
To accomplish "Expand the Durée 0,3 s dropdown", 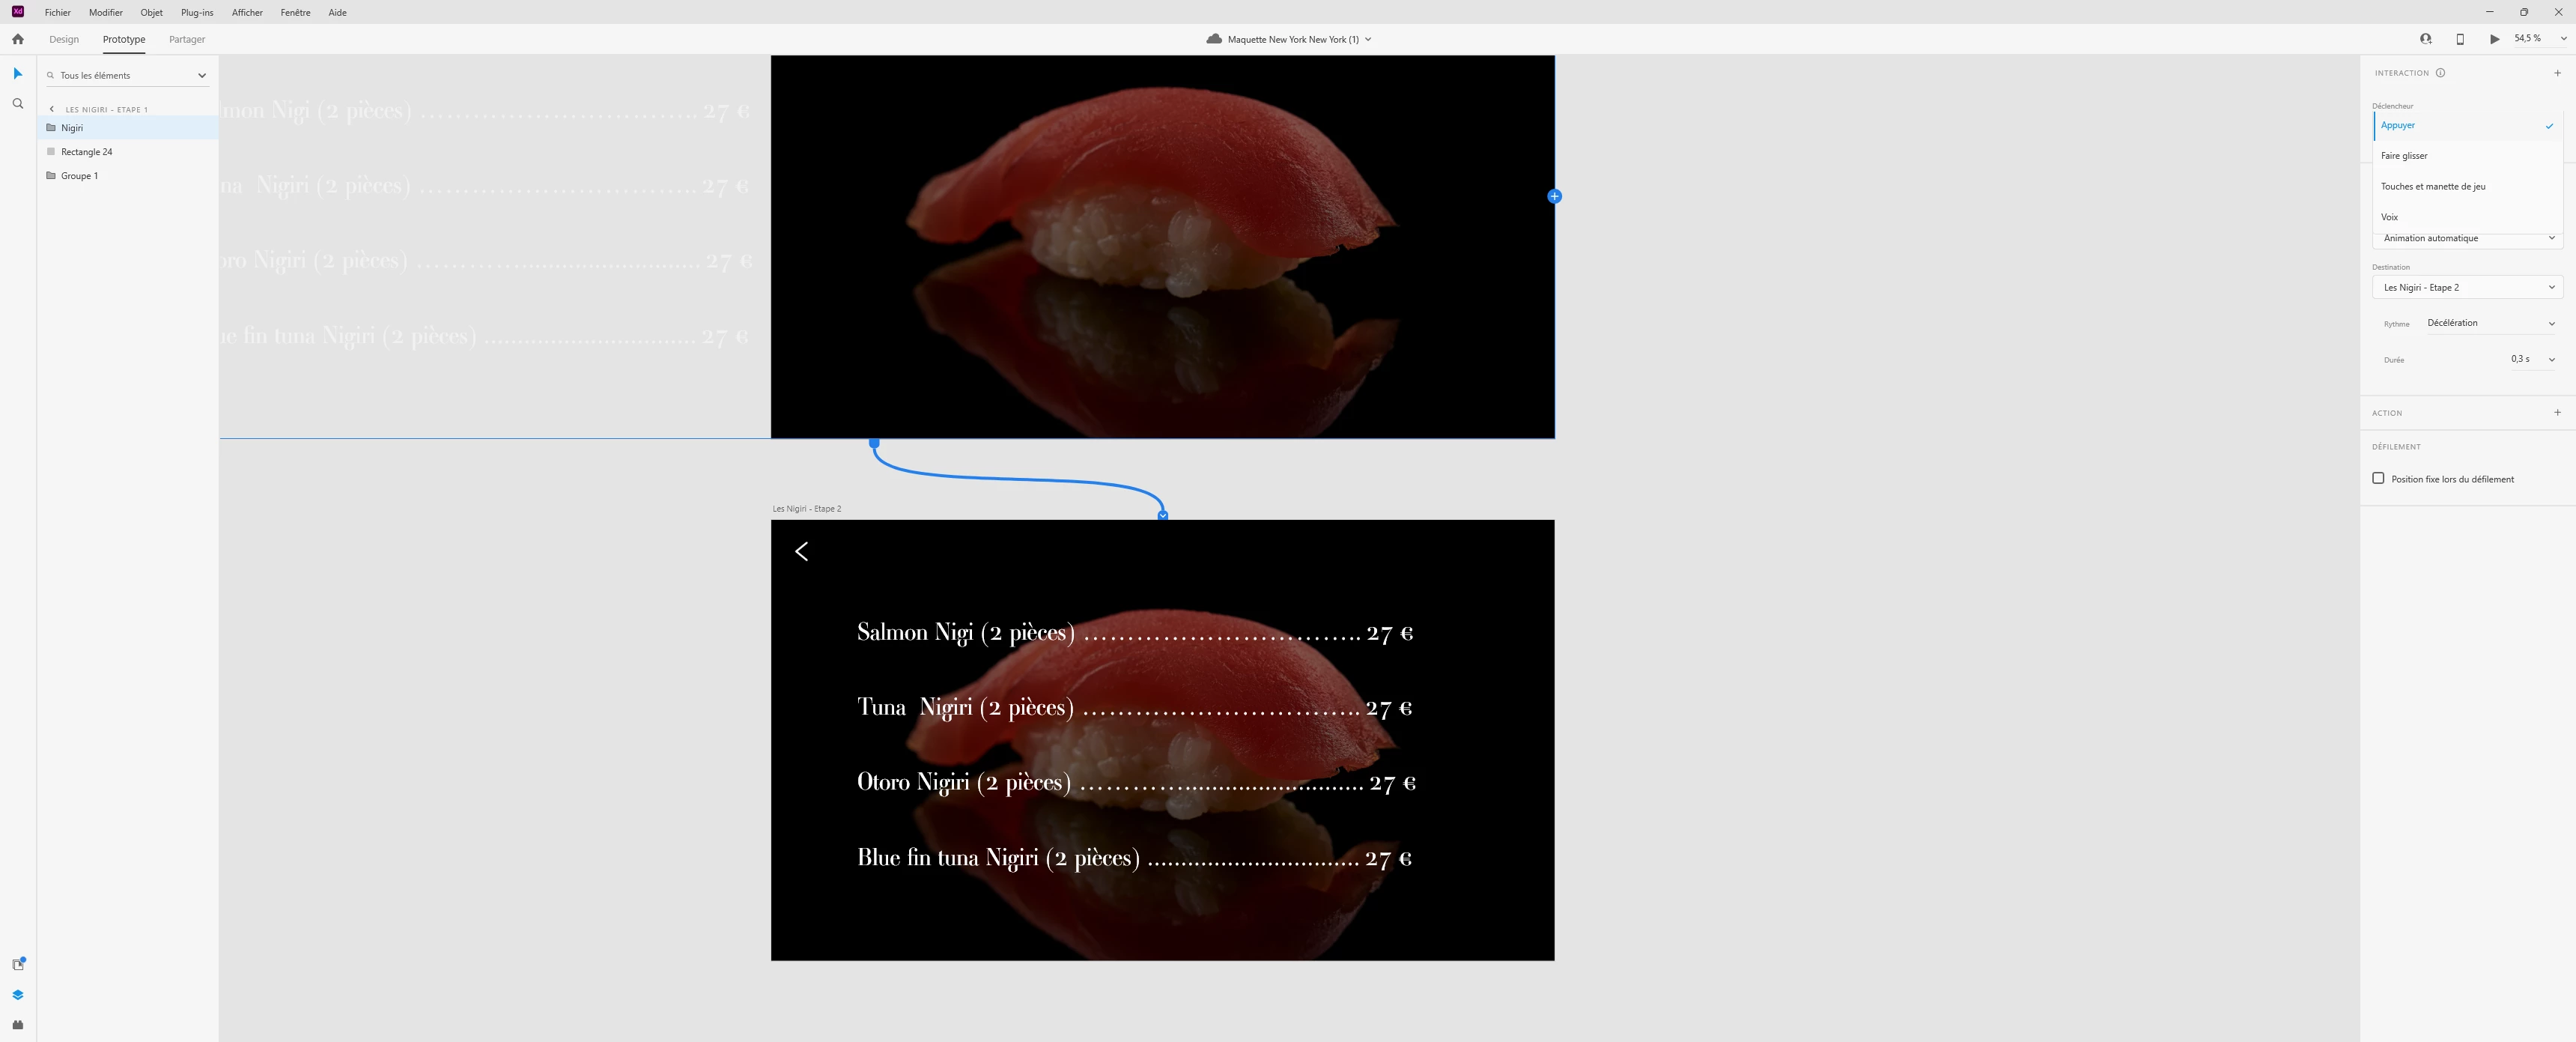I will pos(2532,359).
